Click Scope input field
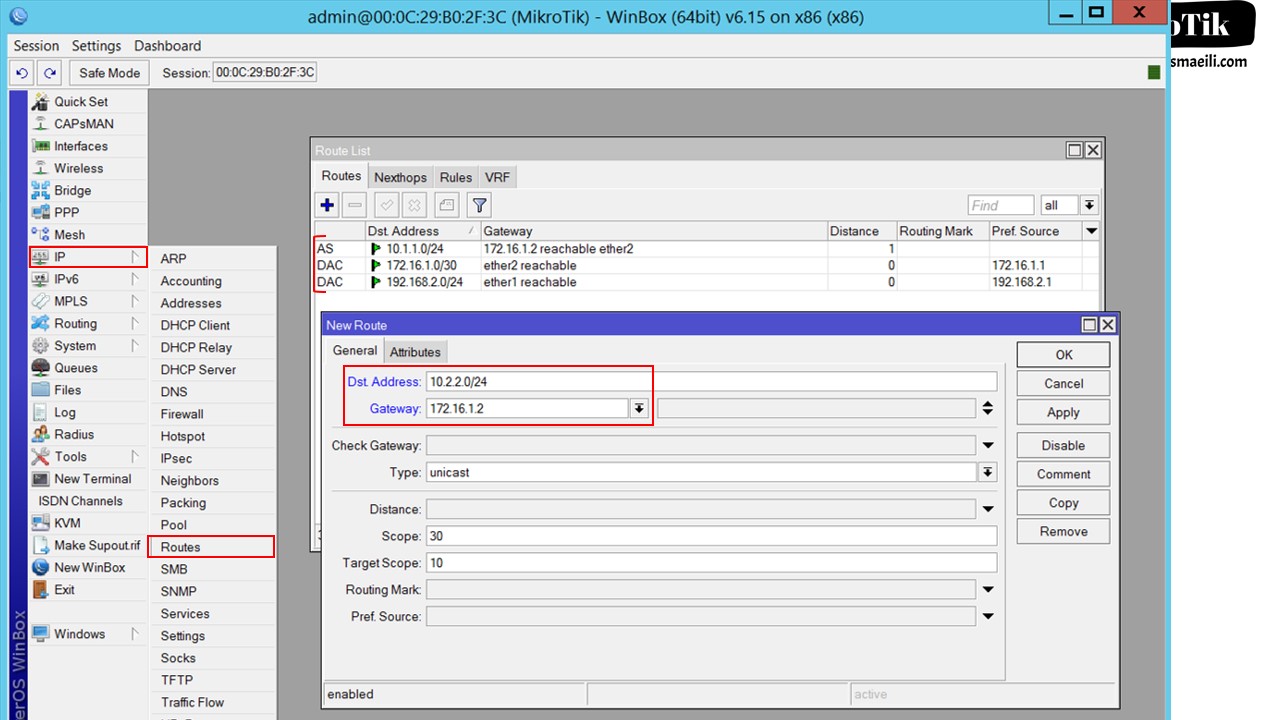 tap(711, 536)
